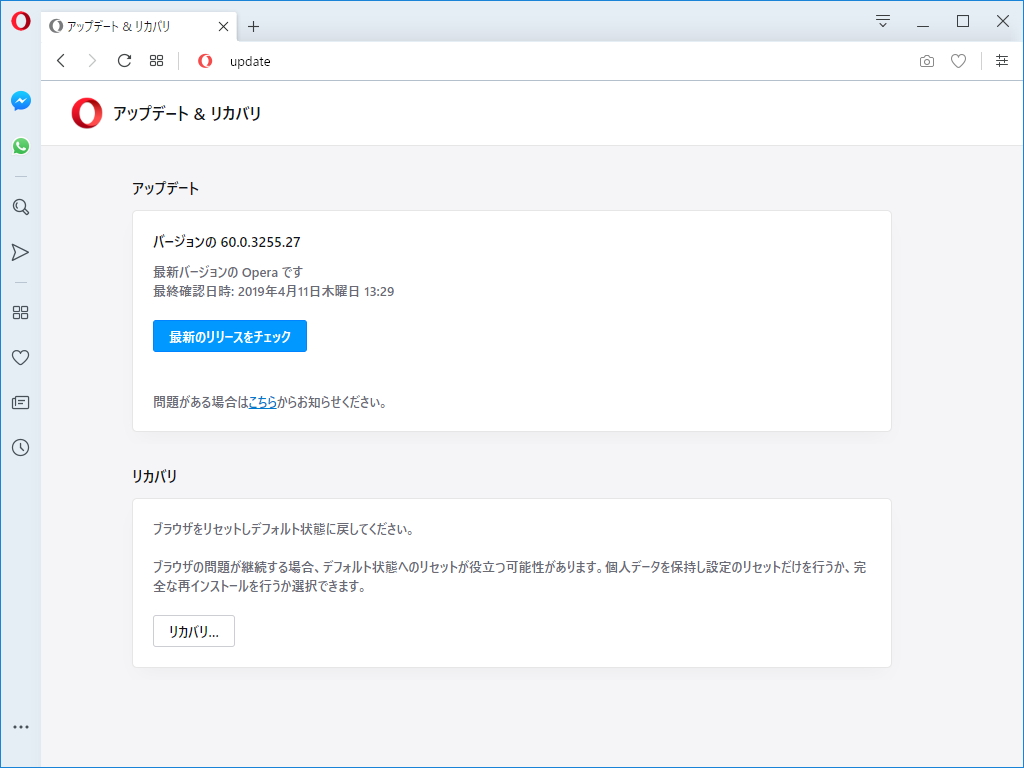Image resolution: width=1024 pixels, height=768 pixels.
Task: Open the personal news feed icon
Action: 20,402
